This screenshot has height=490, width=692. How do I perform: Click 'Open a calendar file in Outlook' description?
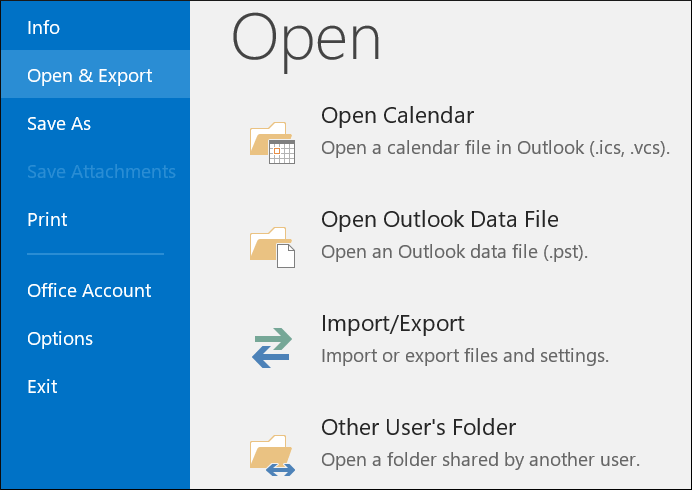tap(495, 148)
